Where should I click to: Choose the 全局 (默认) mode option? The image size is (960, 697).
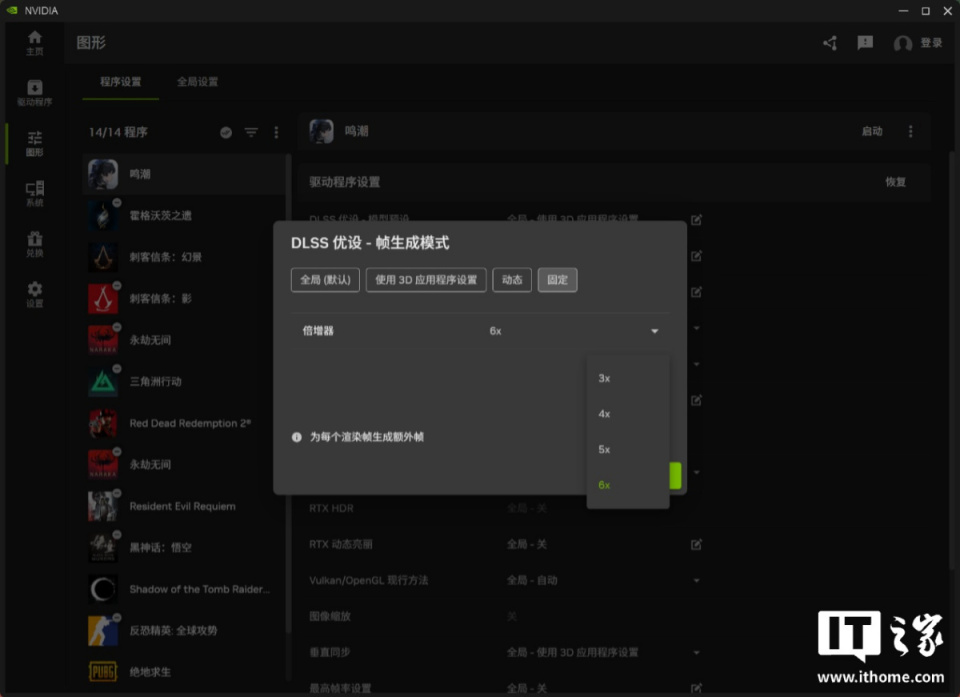325,280
